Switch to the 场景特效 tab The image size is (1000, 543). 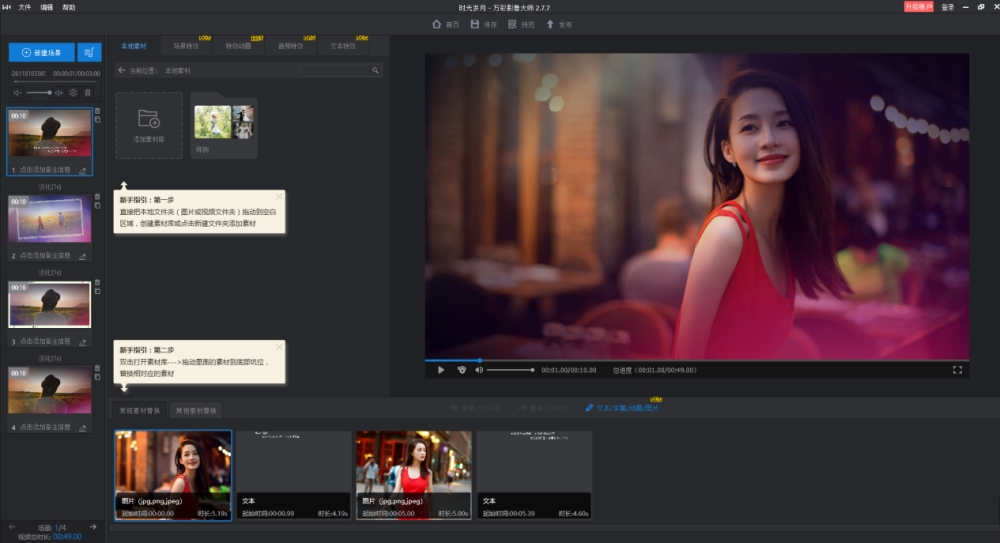(x=186, y=46)
